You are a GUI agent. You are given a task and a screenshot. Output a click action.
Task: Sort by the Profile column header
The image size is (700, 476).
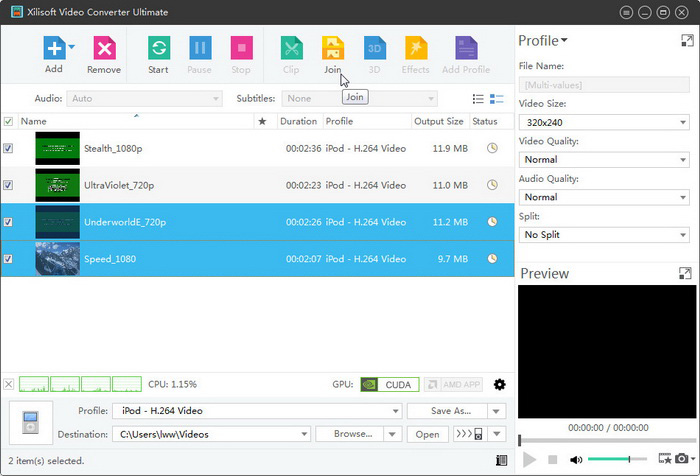tap(367, 121)
